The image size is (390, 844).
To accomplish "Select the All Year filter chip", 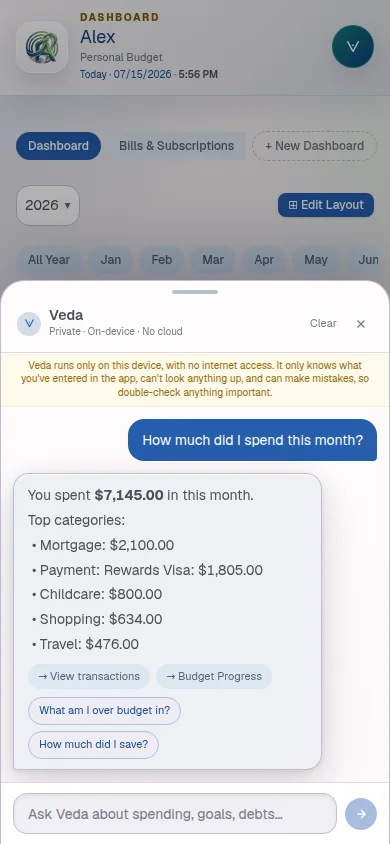I will [x=49, y=260].
